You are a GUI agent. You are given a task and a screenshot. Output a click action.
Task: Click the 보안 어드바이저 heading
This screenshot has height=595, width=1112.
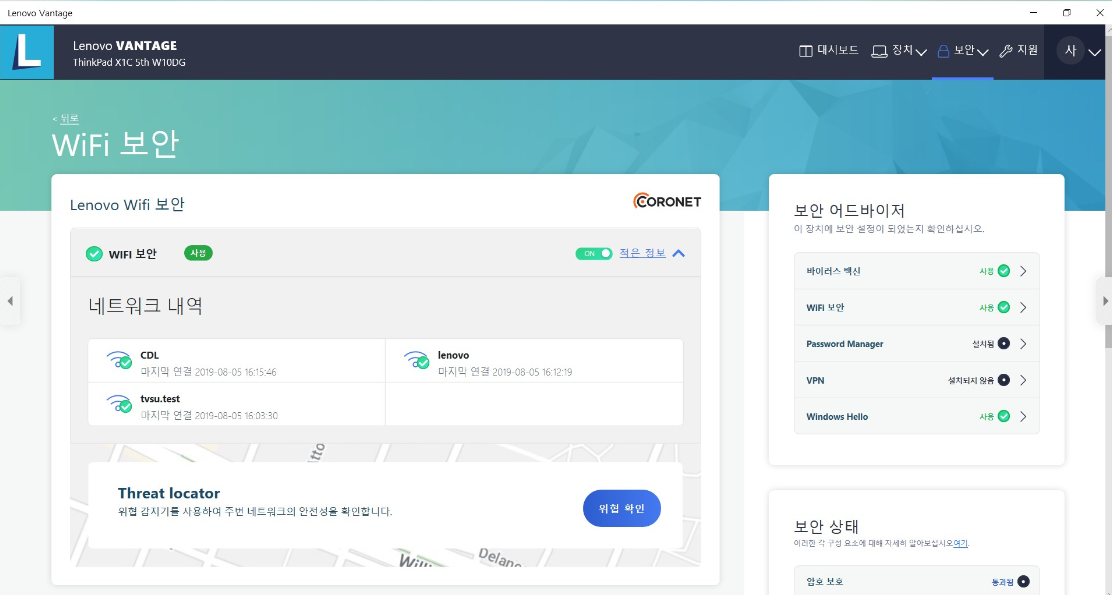click(849, 211)
